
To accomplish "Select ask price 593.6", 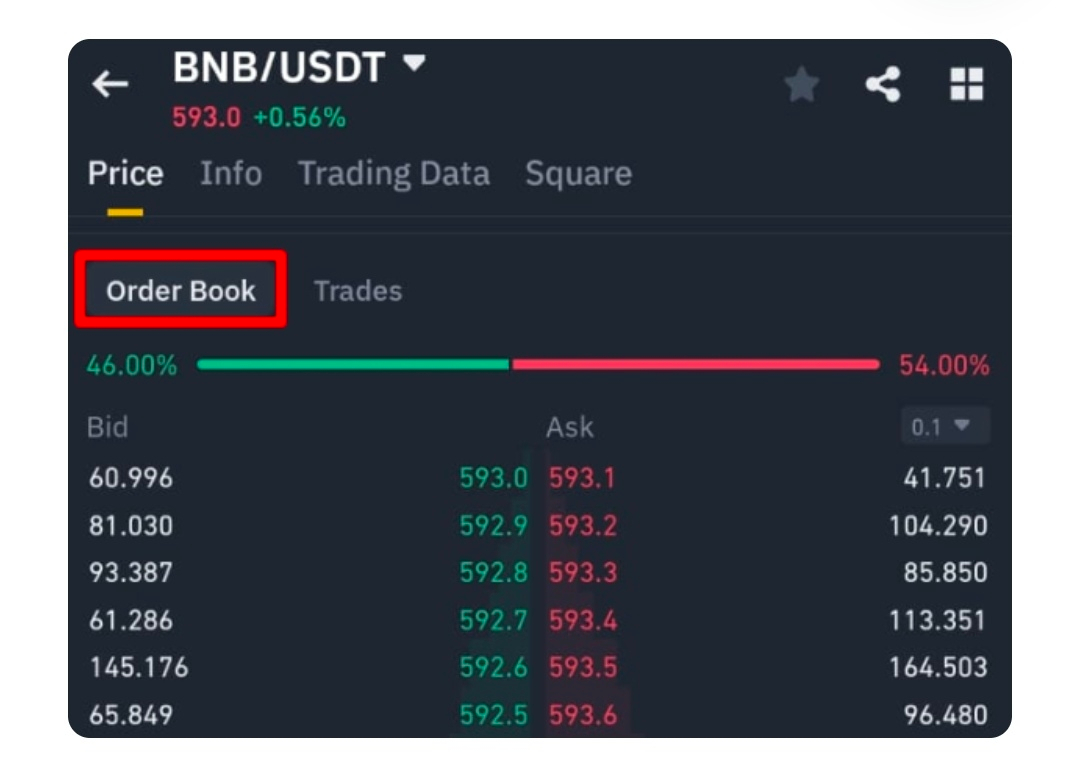I will pyautogui.click(x=583, y=715).
